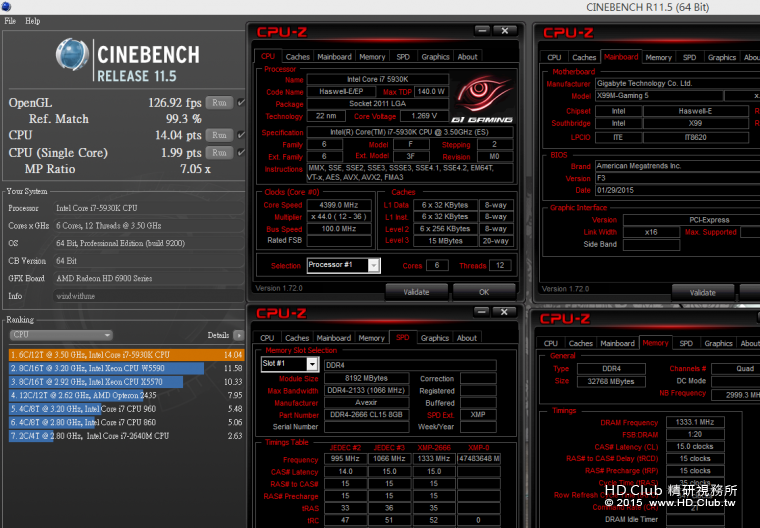Open the Ranking CPU dropdown
760x528 pixels.
61,335
